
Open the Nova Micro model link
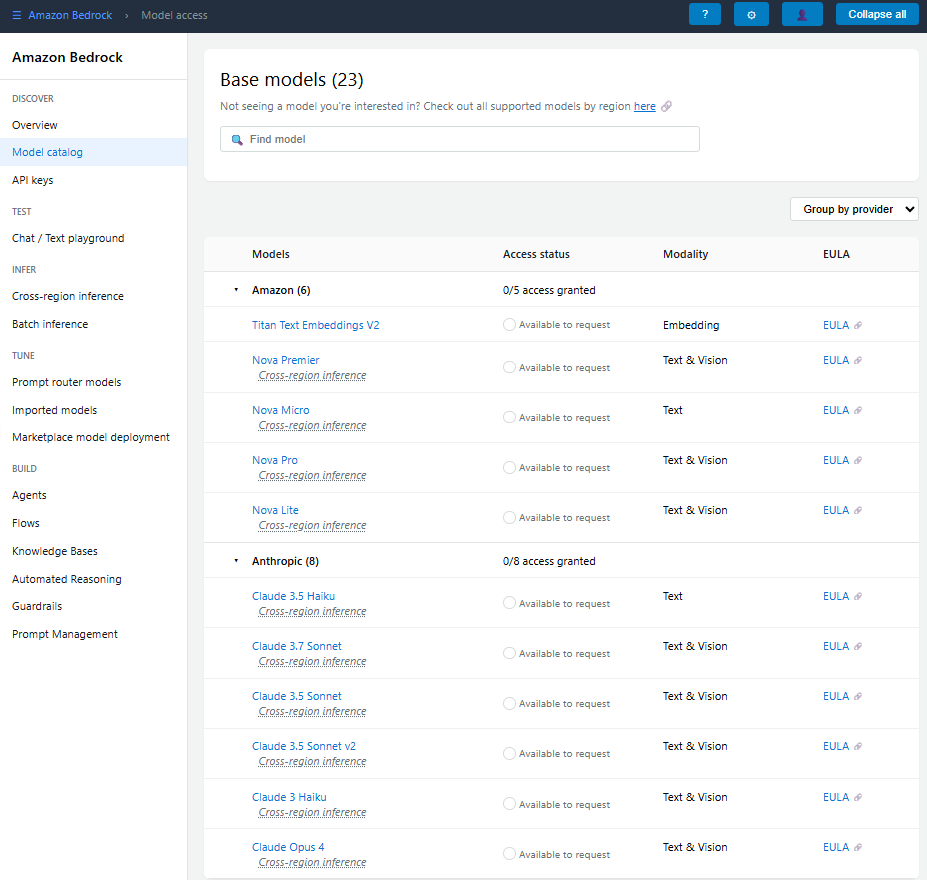click(x=280, y=410)
